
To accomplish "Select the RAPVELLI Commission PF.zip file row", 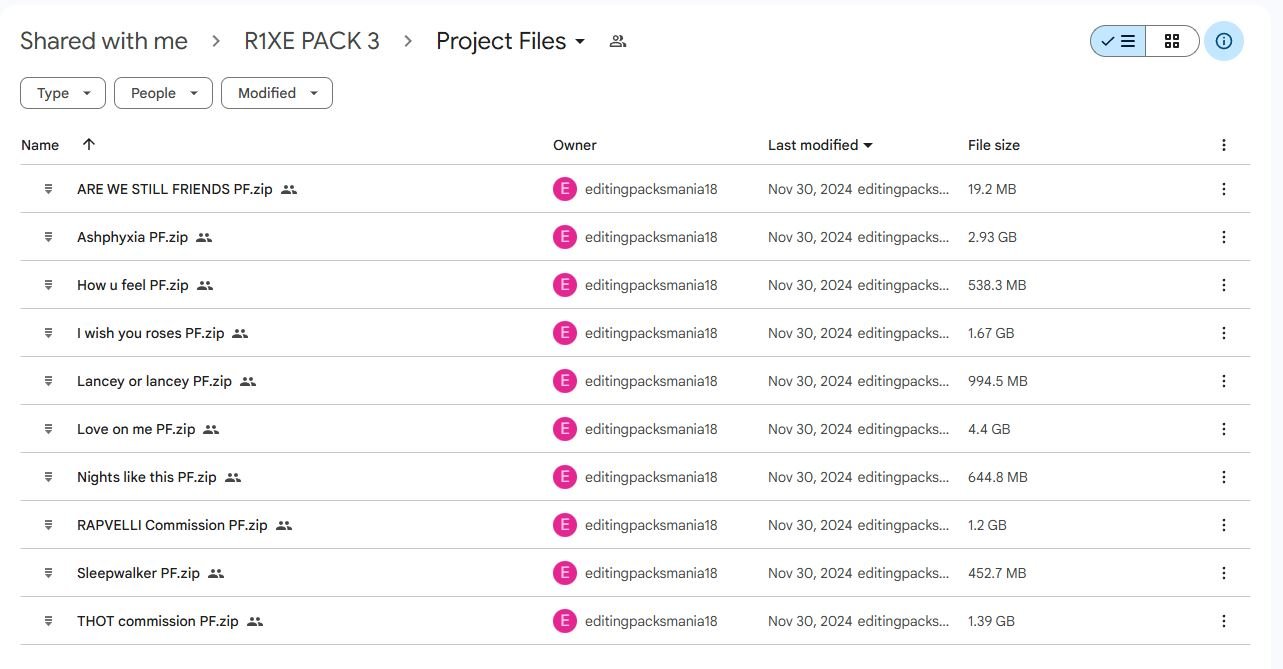I will click(x=635, y=525).
